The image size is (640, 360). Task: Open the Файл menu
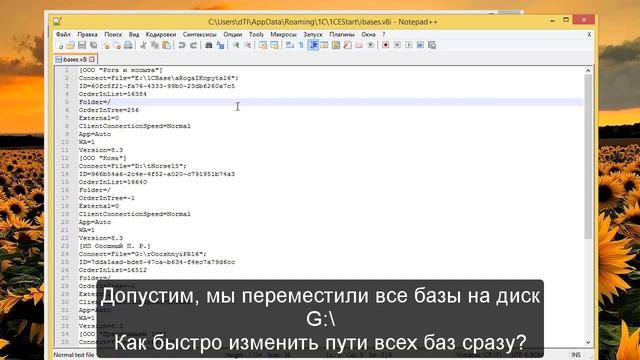coord(63,34)
